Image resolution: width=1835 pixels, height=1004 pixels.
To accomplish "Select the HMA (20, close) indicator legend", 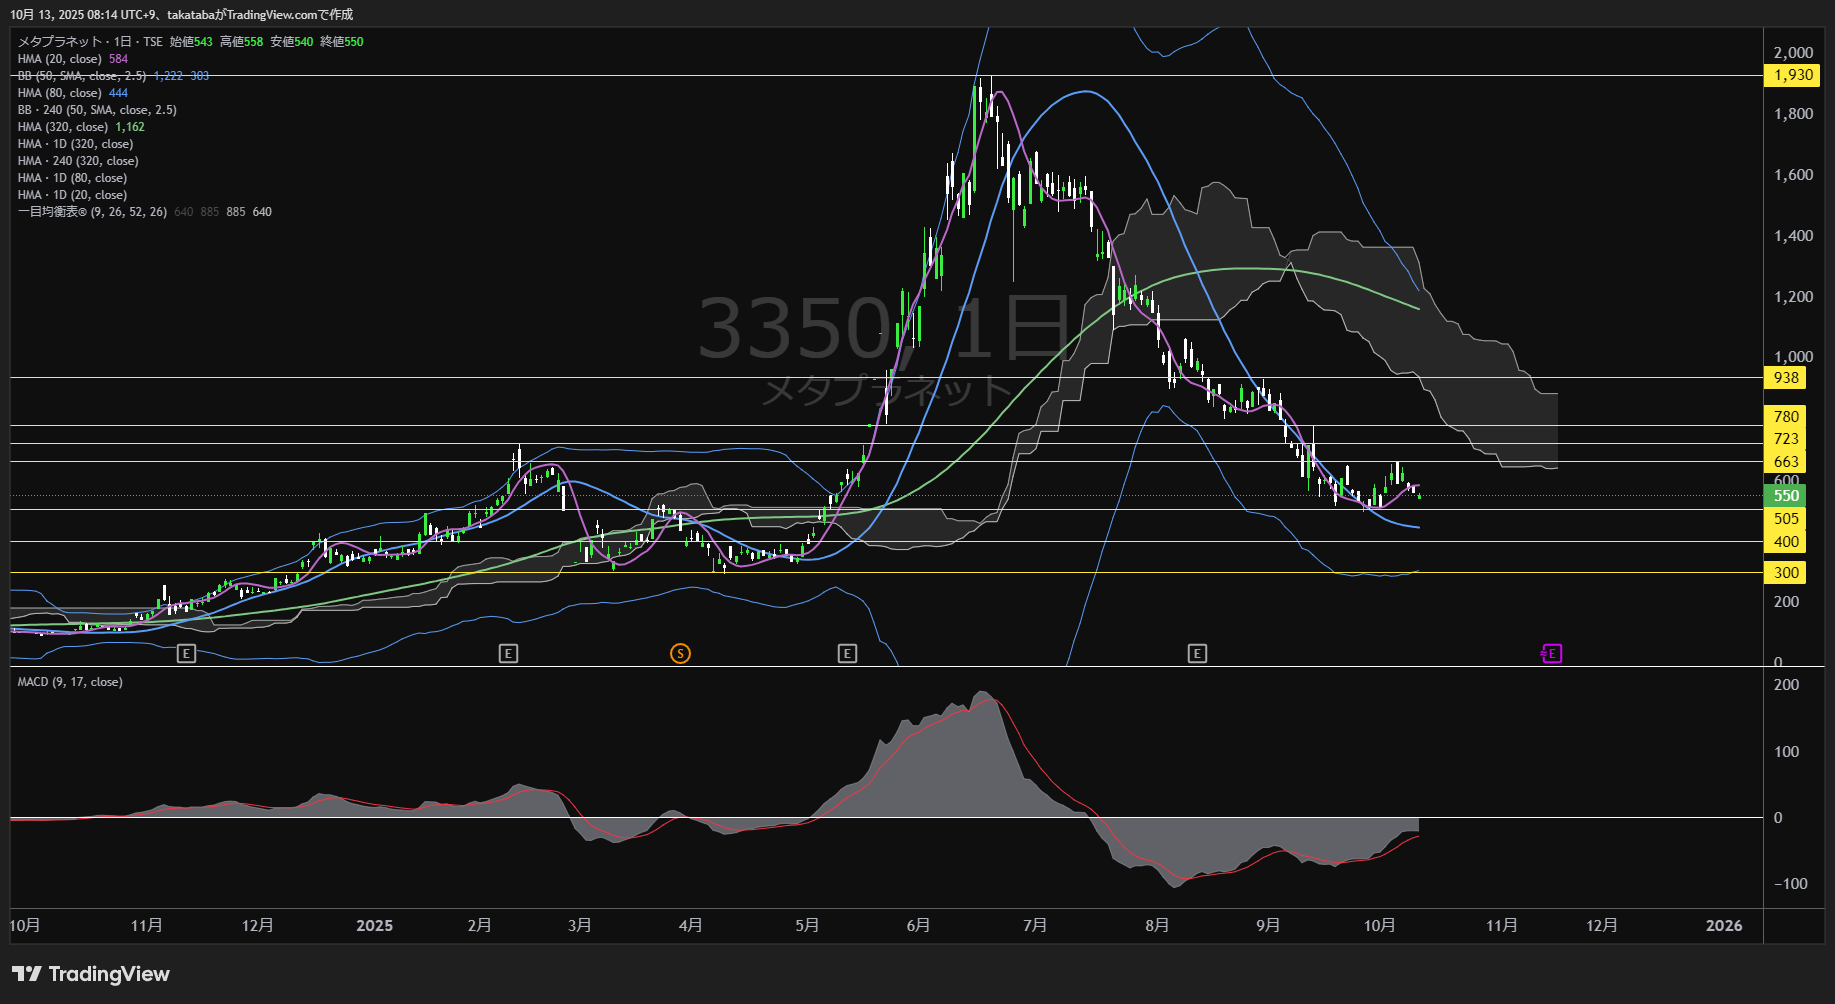I will (60, 59).
